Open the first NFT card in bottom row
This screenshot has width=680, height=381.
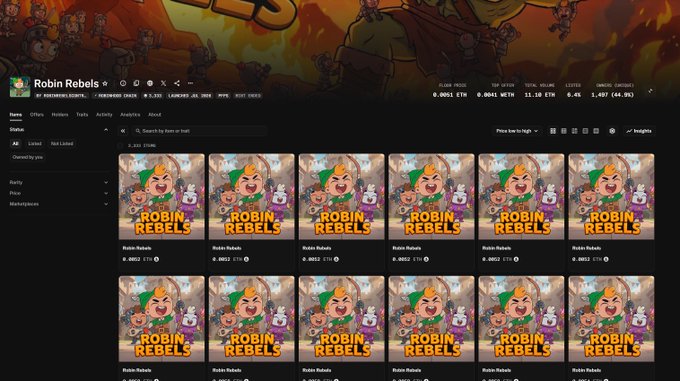click(162, 328)
